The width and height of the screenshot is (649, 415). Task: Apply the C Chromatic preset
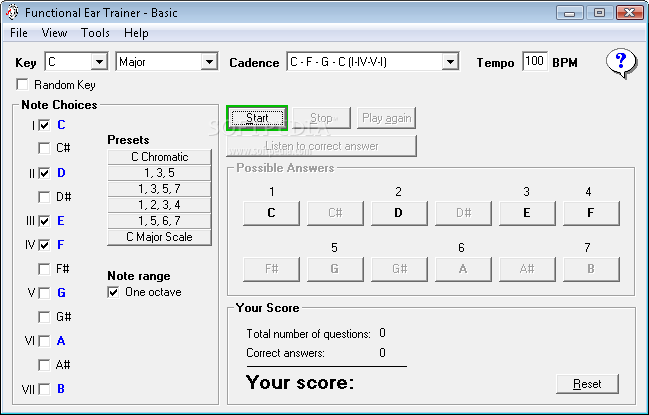point(159,157)
